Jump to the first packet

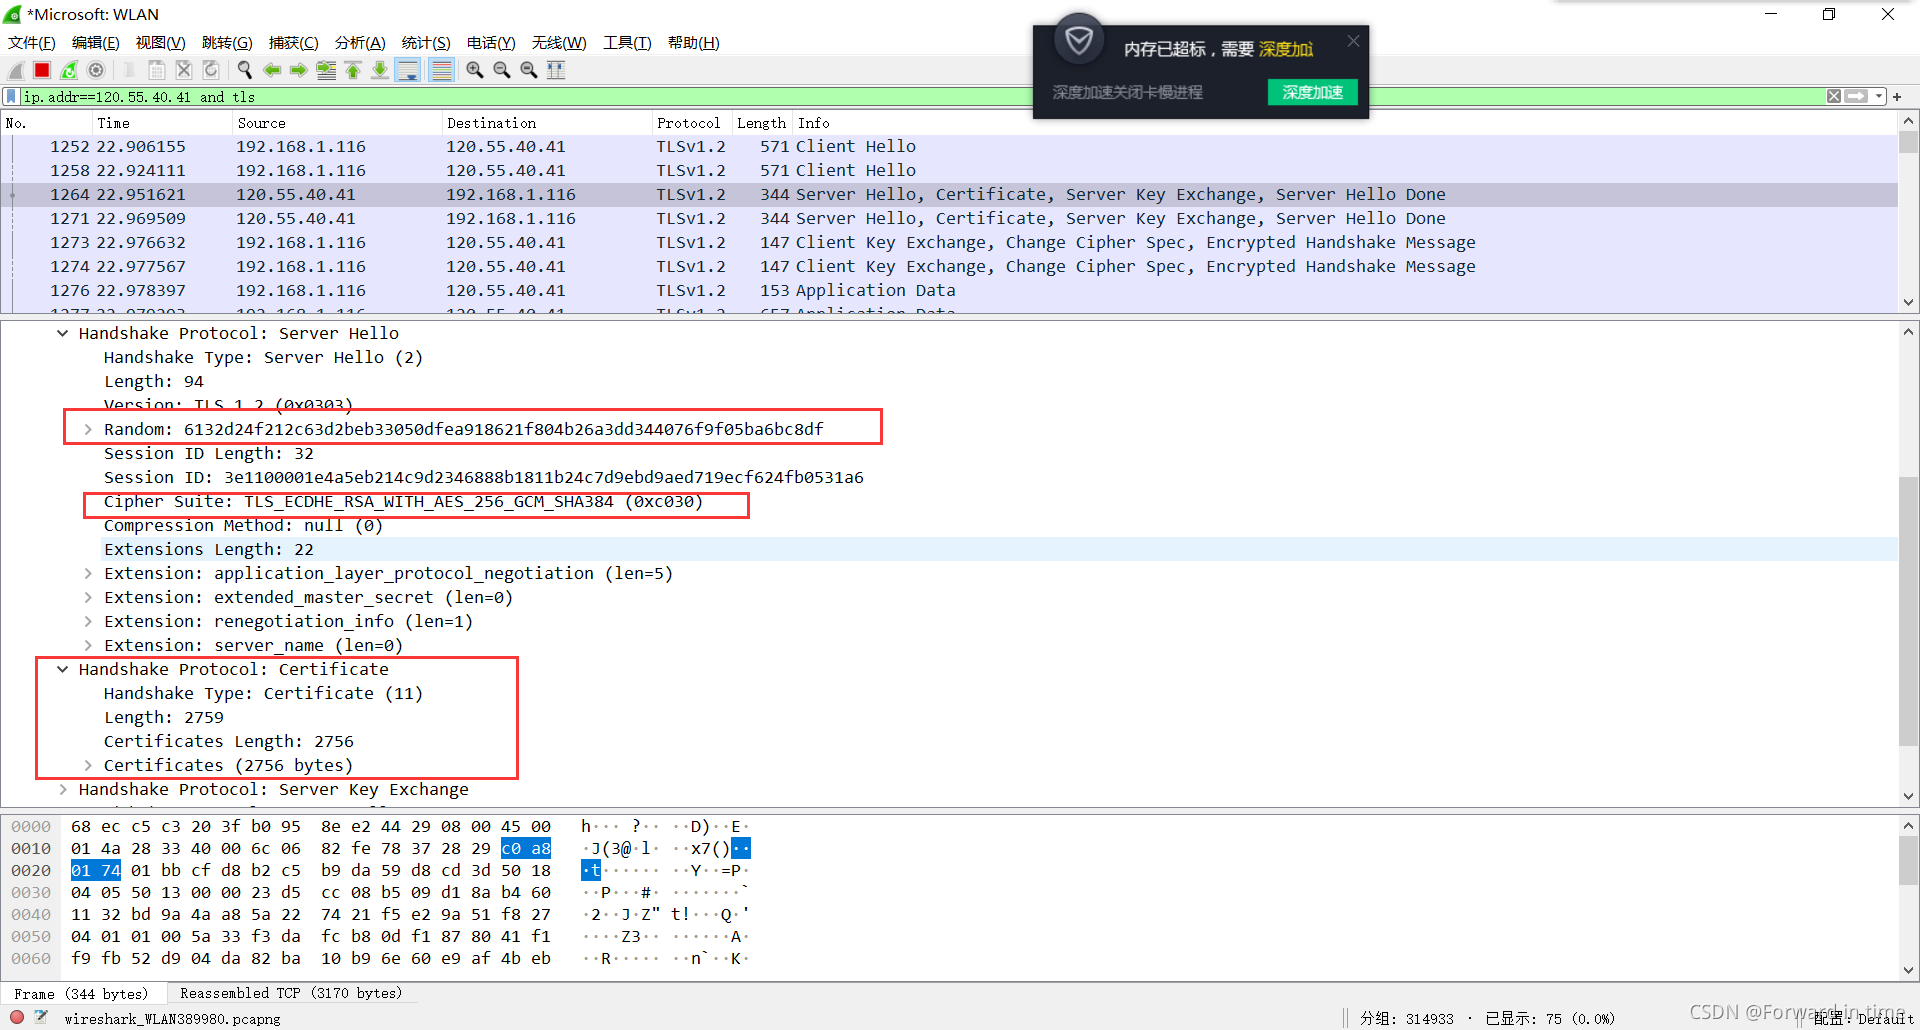353,70
